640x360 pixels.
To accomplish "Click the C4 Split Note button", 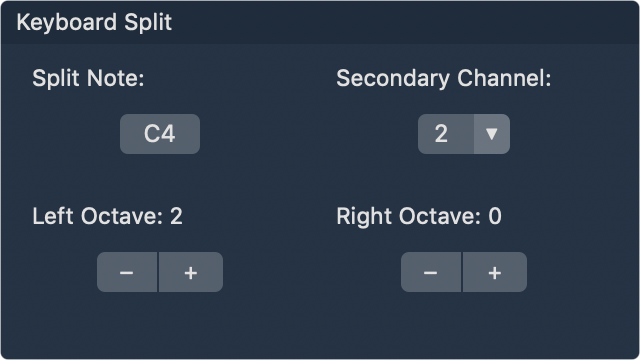I will [160, 134].
